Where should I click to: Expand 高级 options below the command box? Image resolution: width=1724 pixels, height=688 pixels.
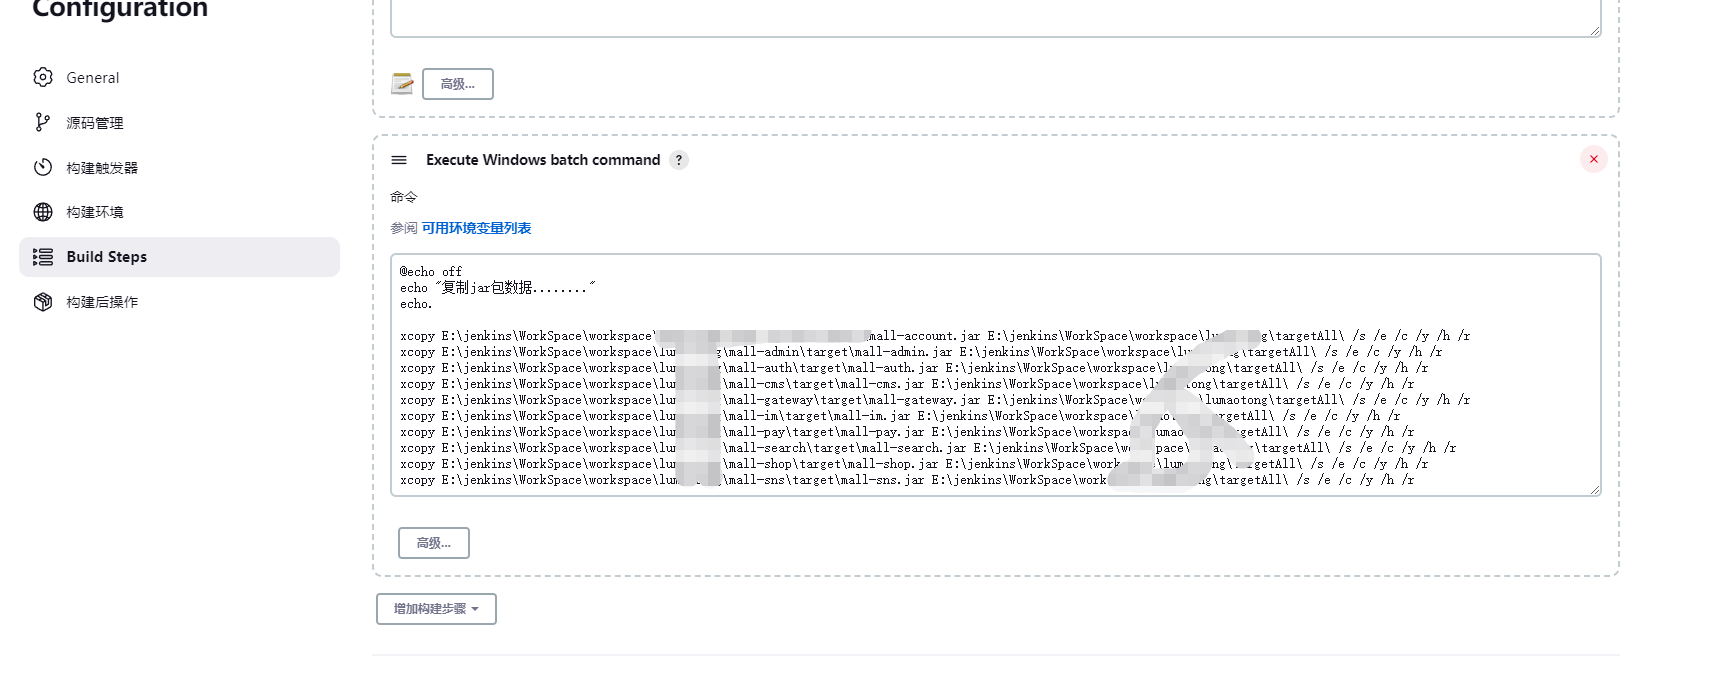[x=433, y=543]
